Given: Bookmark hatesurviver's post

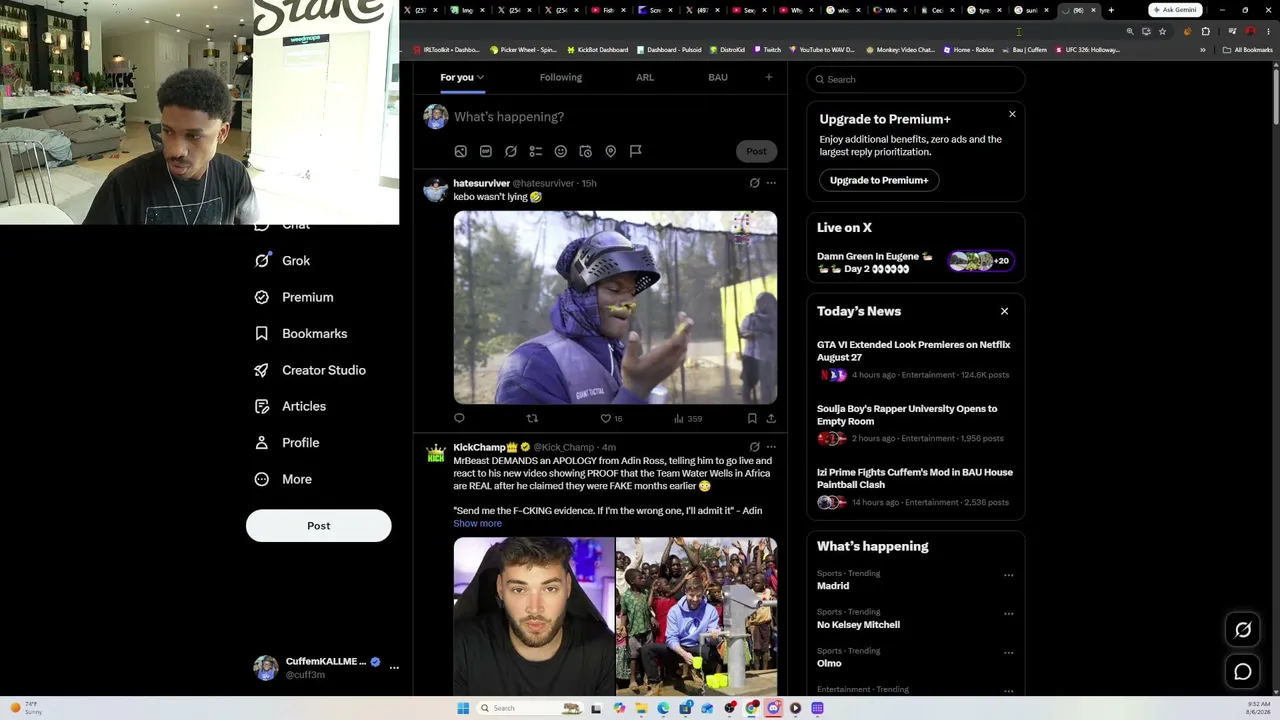Looking at the screenshot, I should coord(752,418).
